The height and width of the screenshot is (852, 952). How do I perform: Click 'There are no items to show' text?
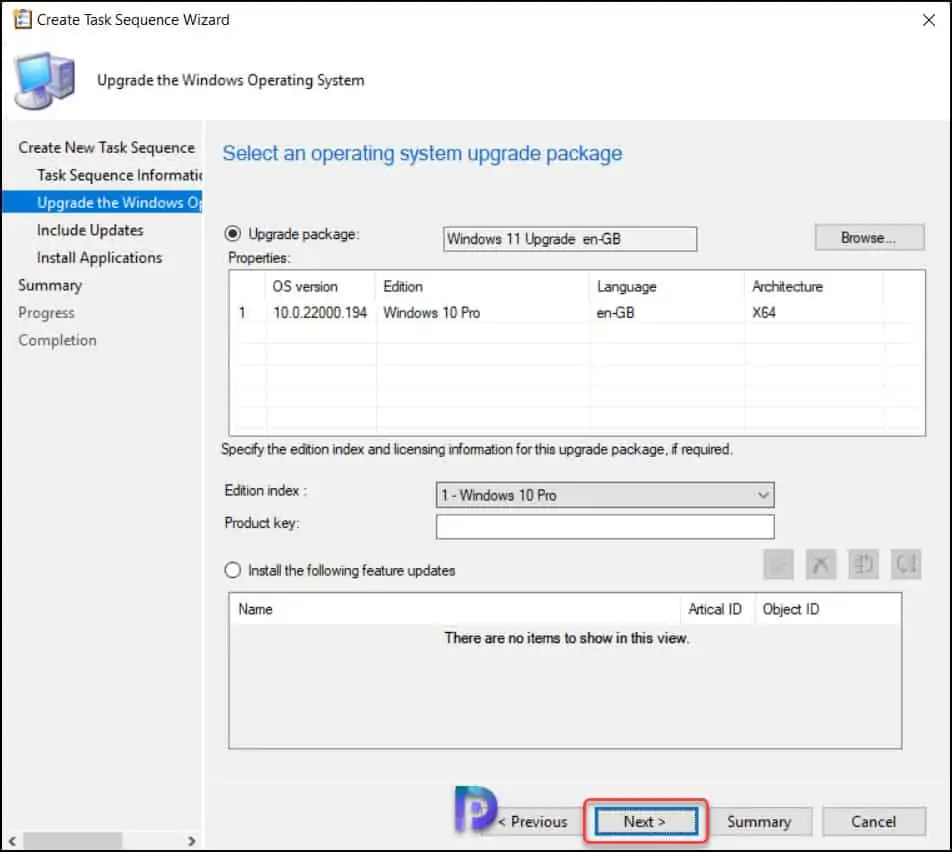coord(566,638)
